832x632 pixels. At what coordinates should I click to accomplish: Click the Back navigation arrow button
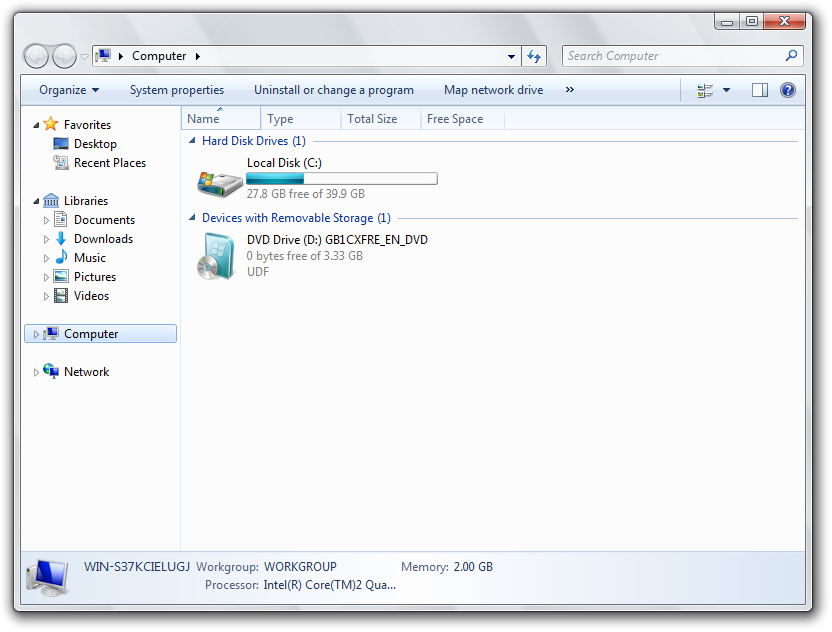36,56
